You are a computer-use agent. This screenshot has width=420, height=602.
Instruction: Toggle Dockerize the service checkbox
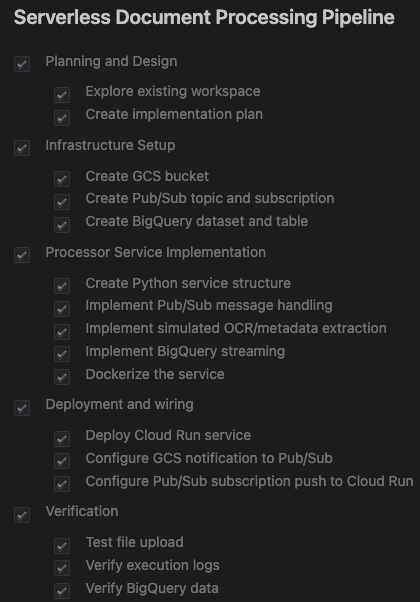point(62,377)
